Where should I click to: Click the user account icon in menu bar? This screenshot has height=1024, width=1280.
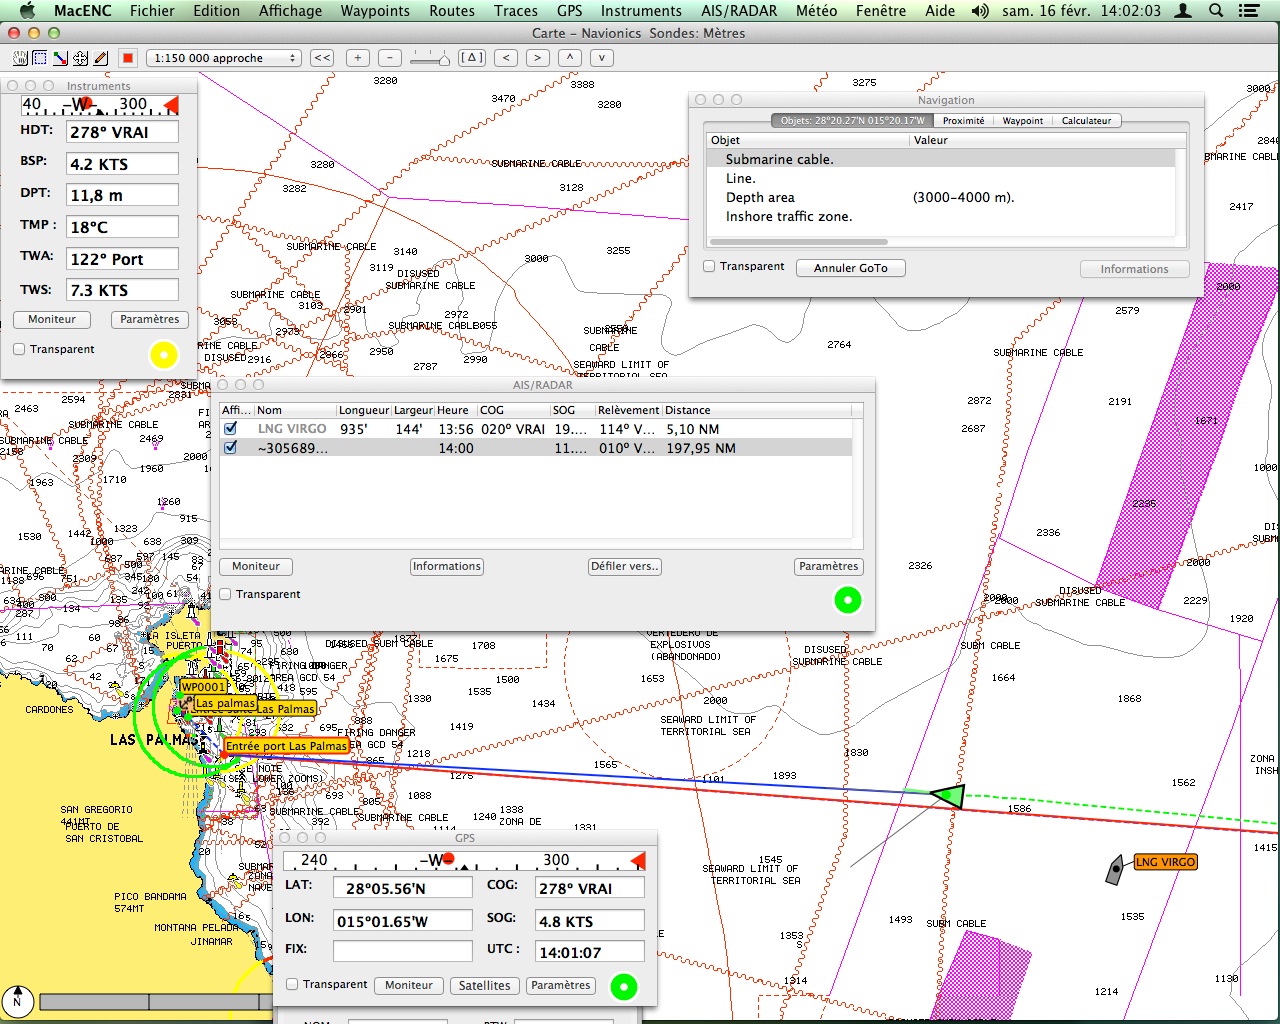pyautogui.click(x=1183, y=11)
